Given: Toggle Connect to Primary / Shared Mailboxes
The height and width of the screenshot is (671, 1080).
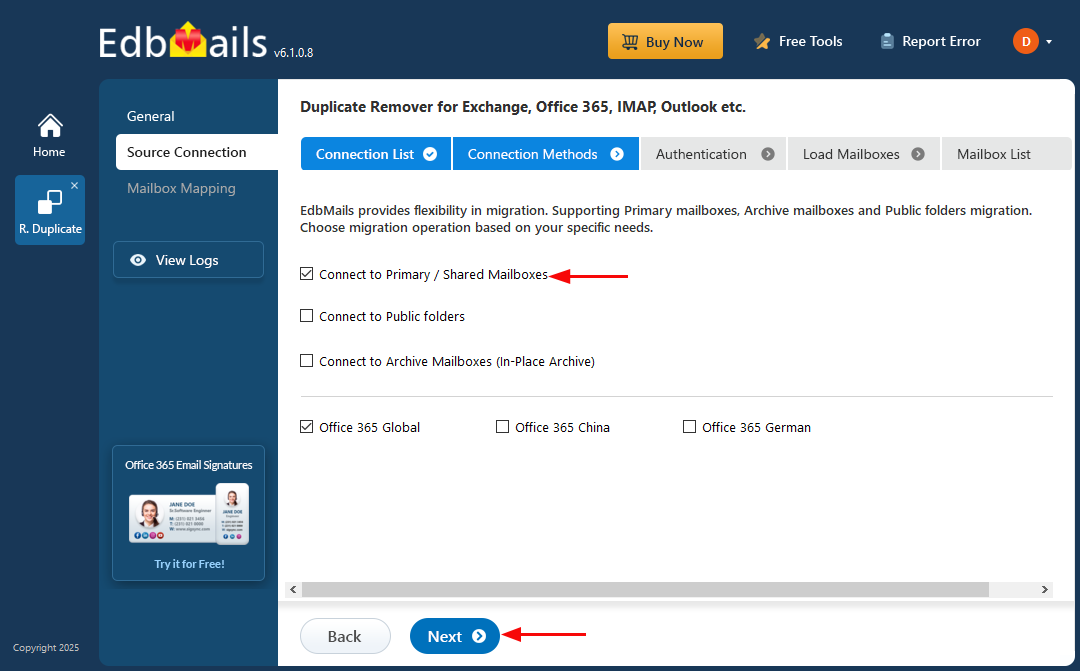Looking at the screenshot, I should pyautogui.click(x=307, y=274).
